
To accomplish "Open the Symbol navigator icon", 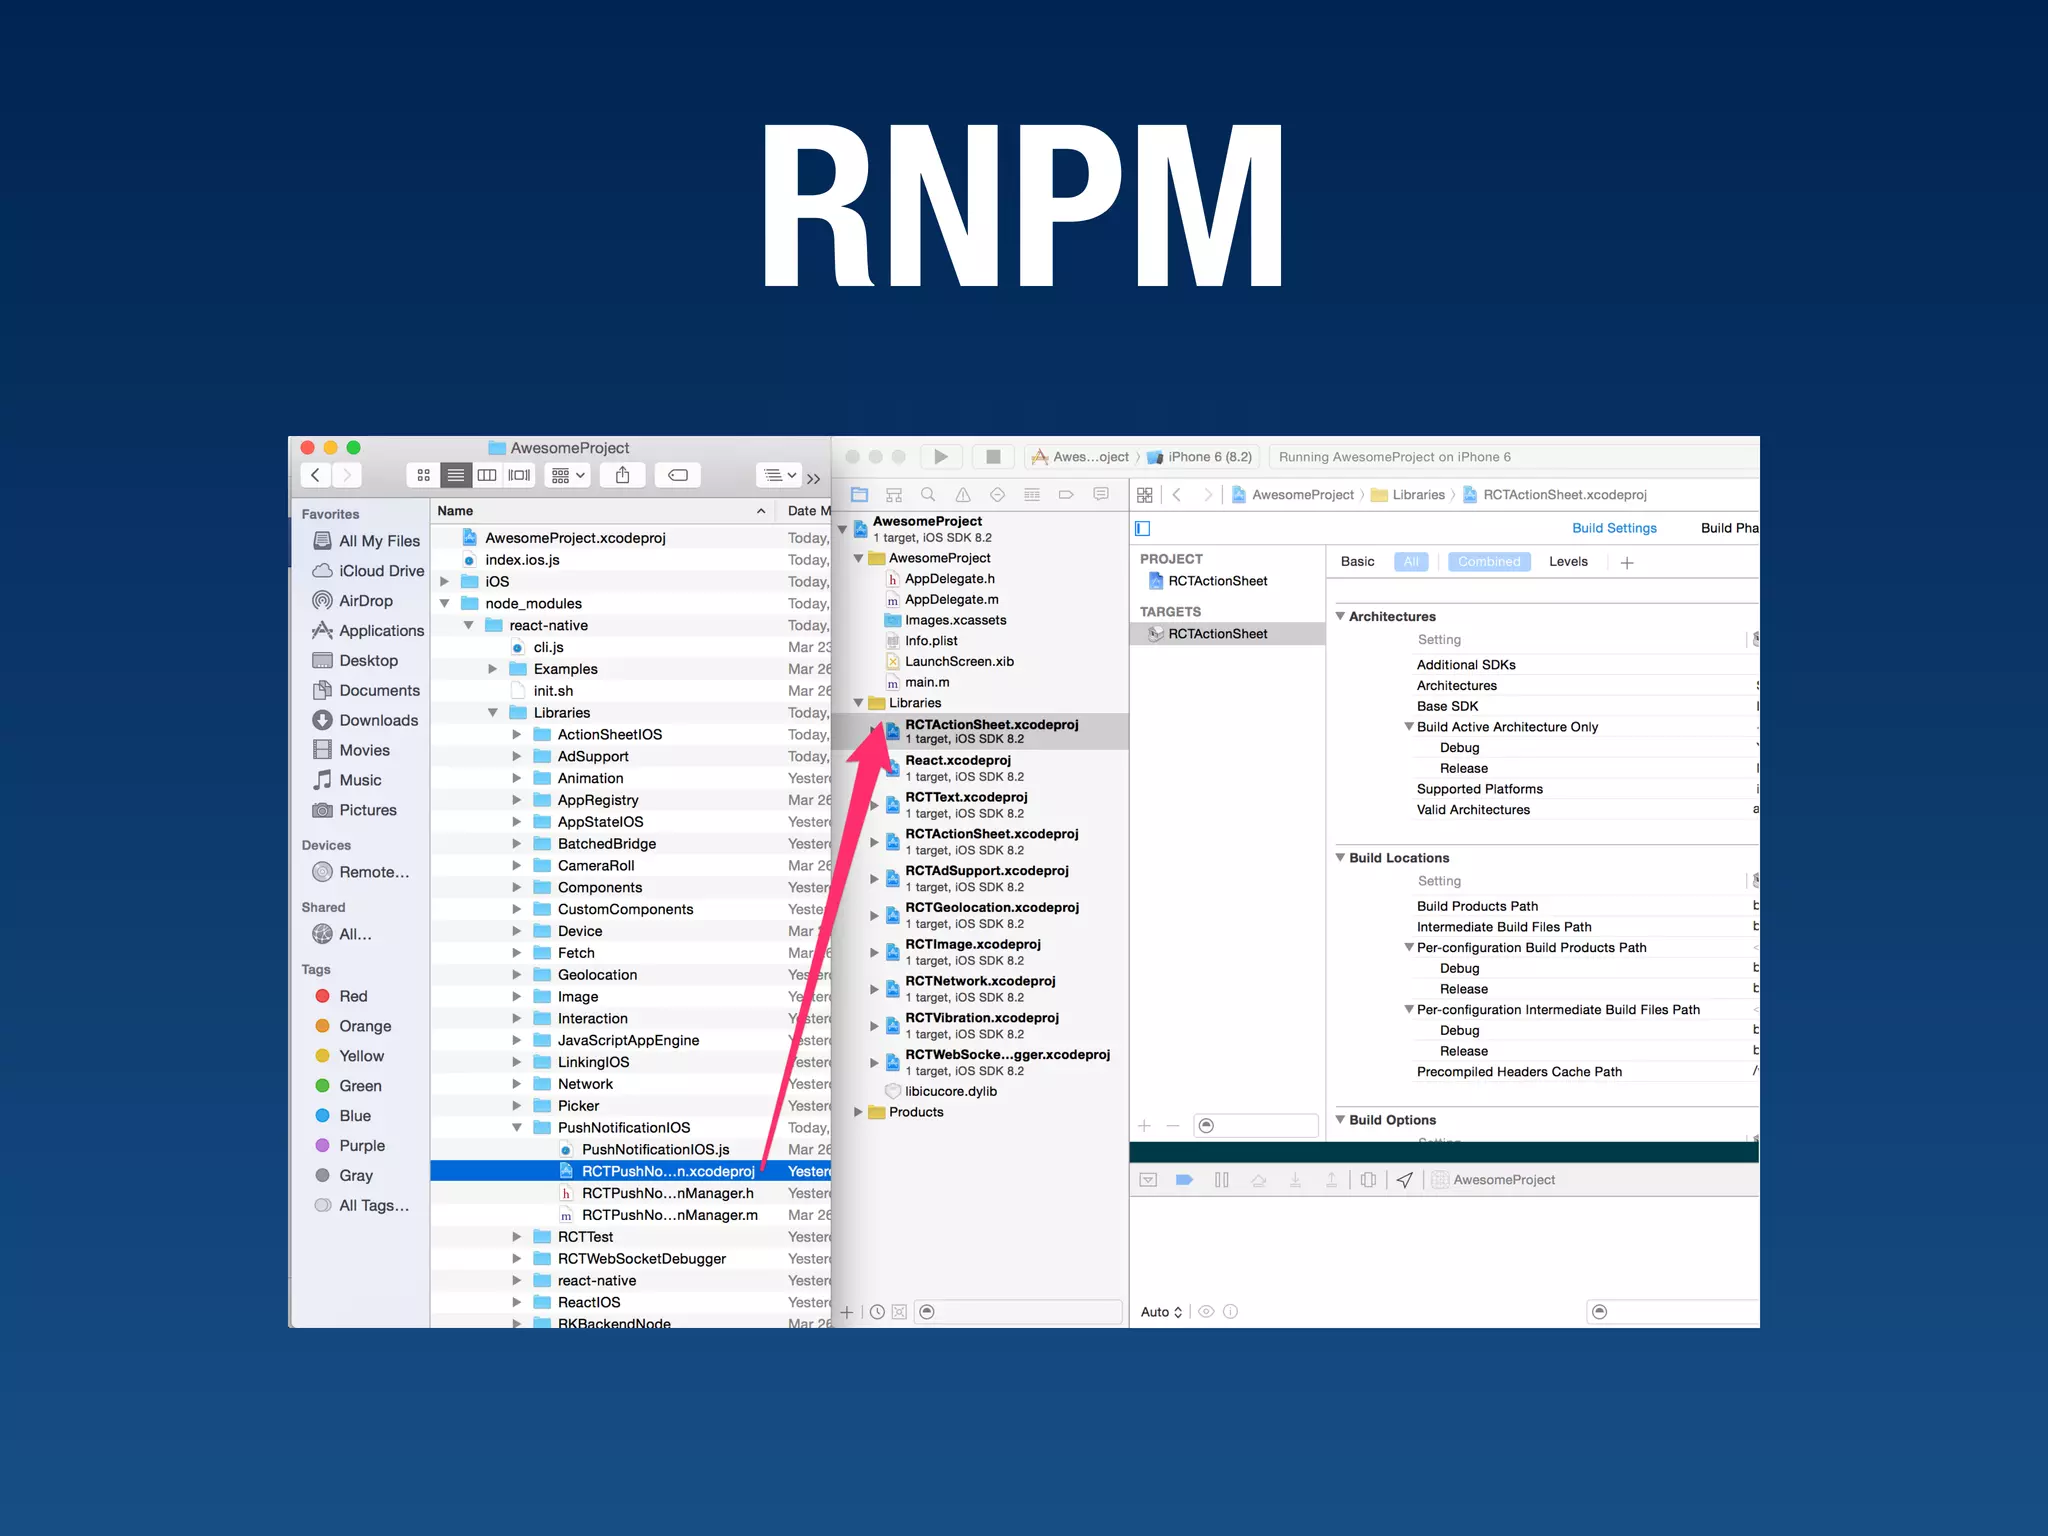I will (x=894, y=494).
